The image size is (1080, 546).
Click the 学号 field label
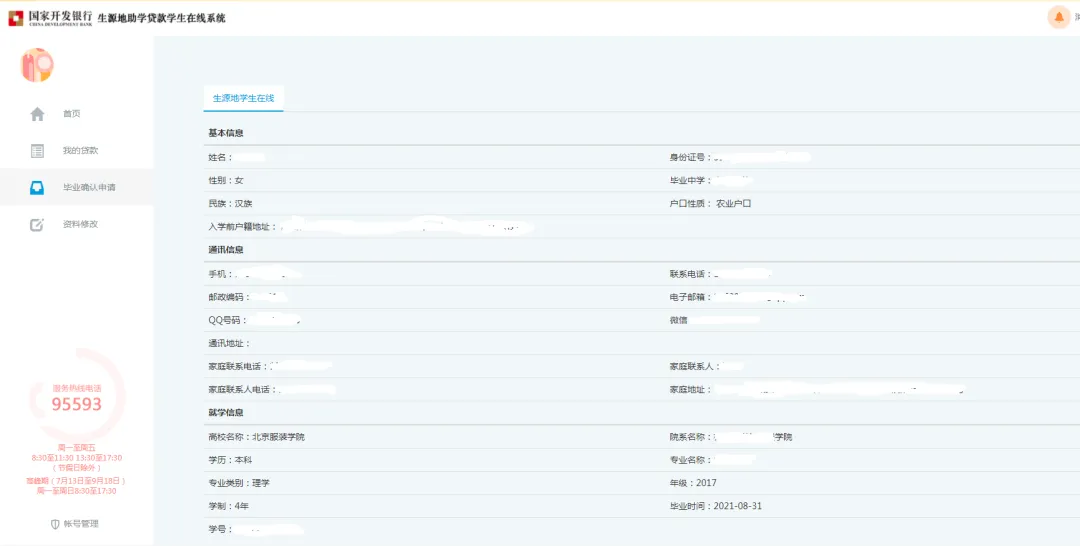coord(220,530)
